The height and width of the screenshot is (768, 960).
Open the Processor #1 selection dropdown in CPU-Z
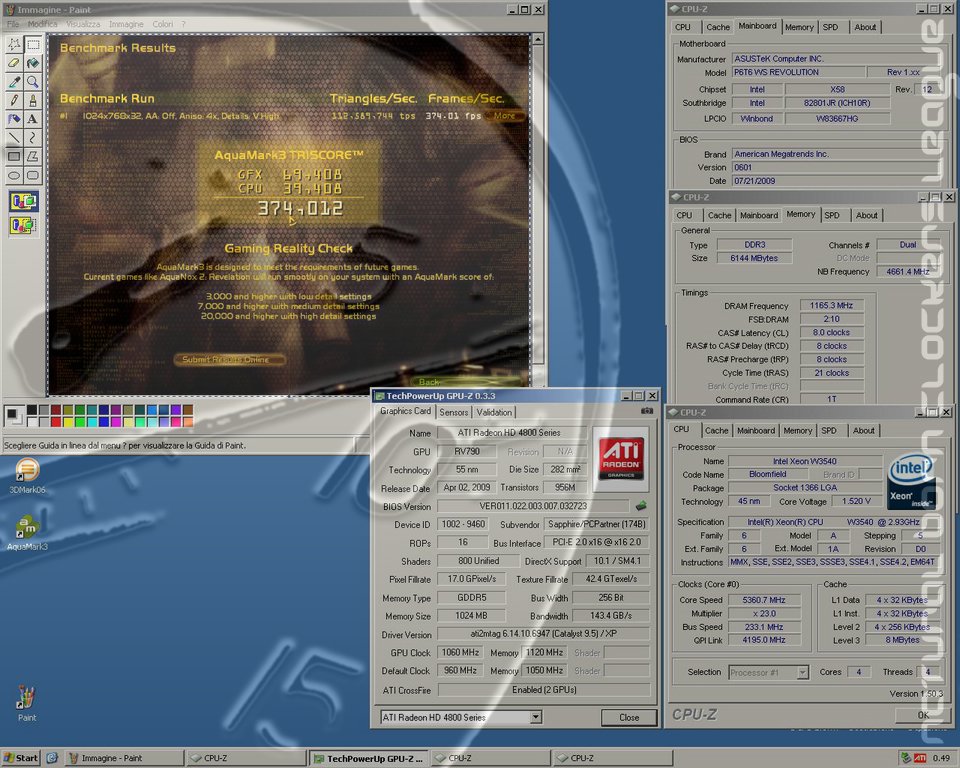point(803,672)
